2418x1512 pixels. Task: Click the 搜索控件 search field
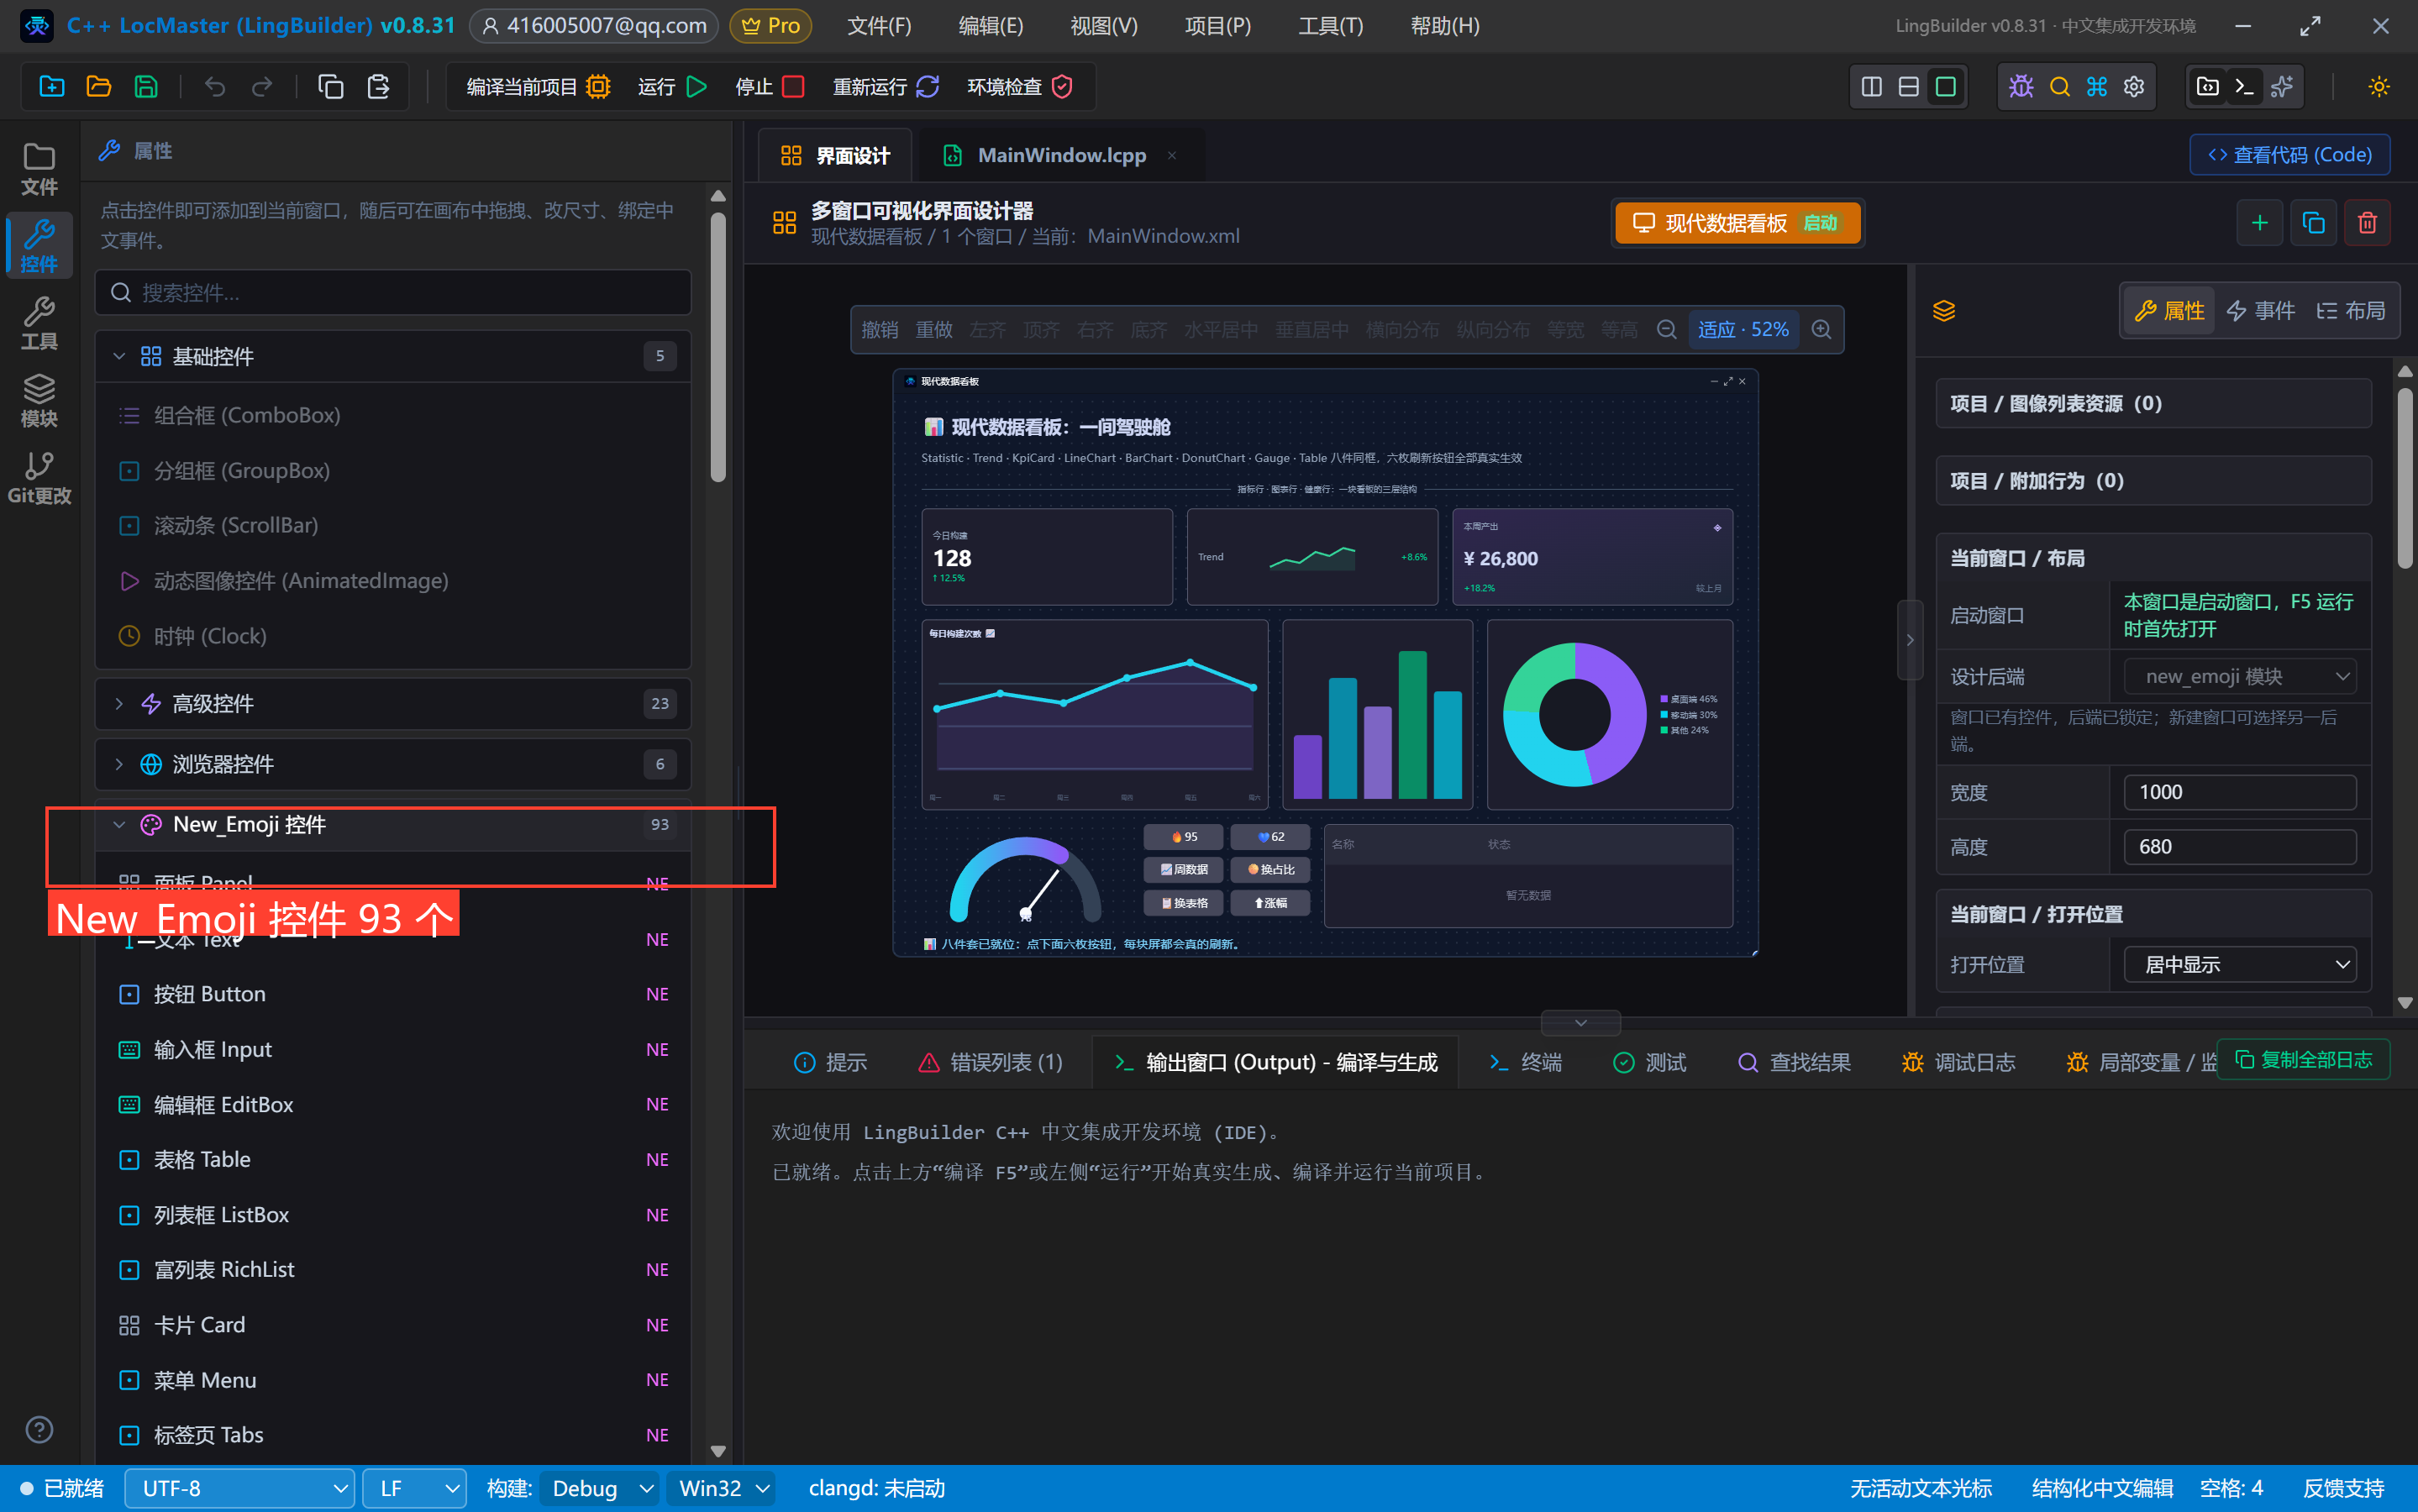click(393, 293)
